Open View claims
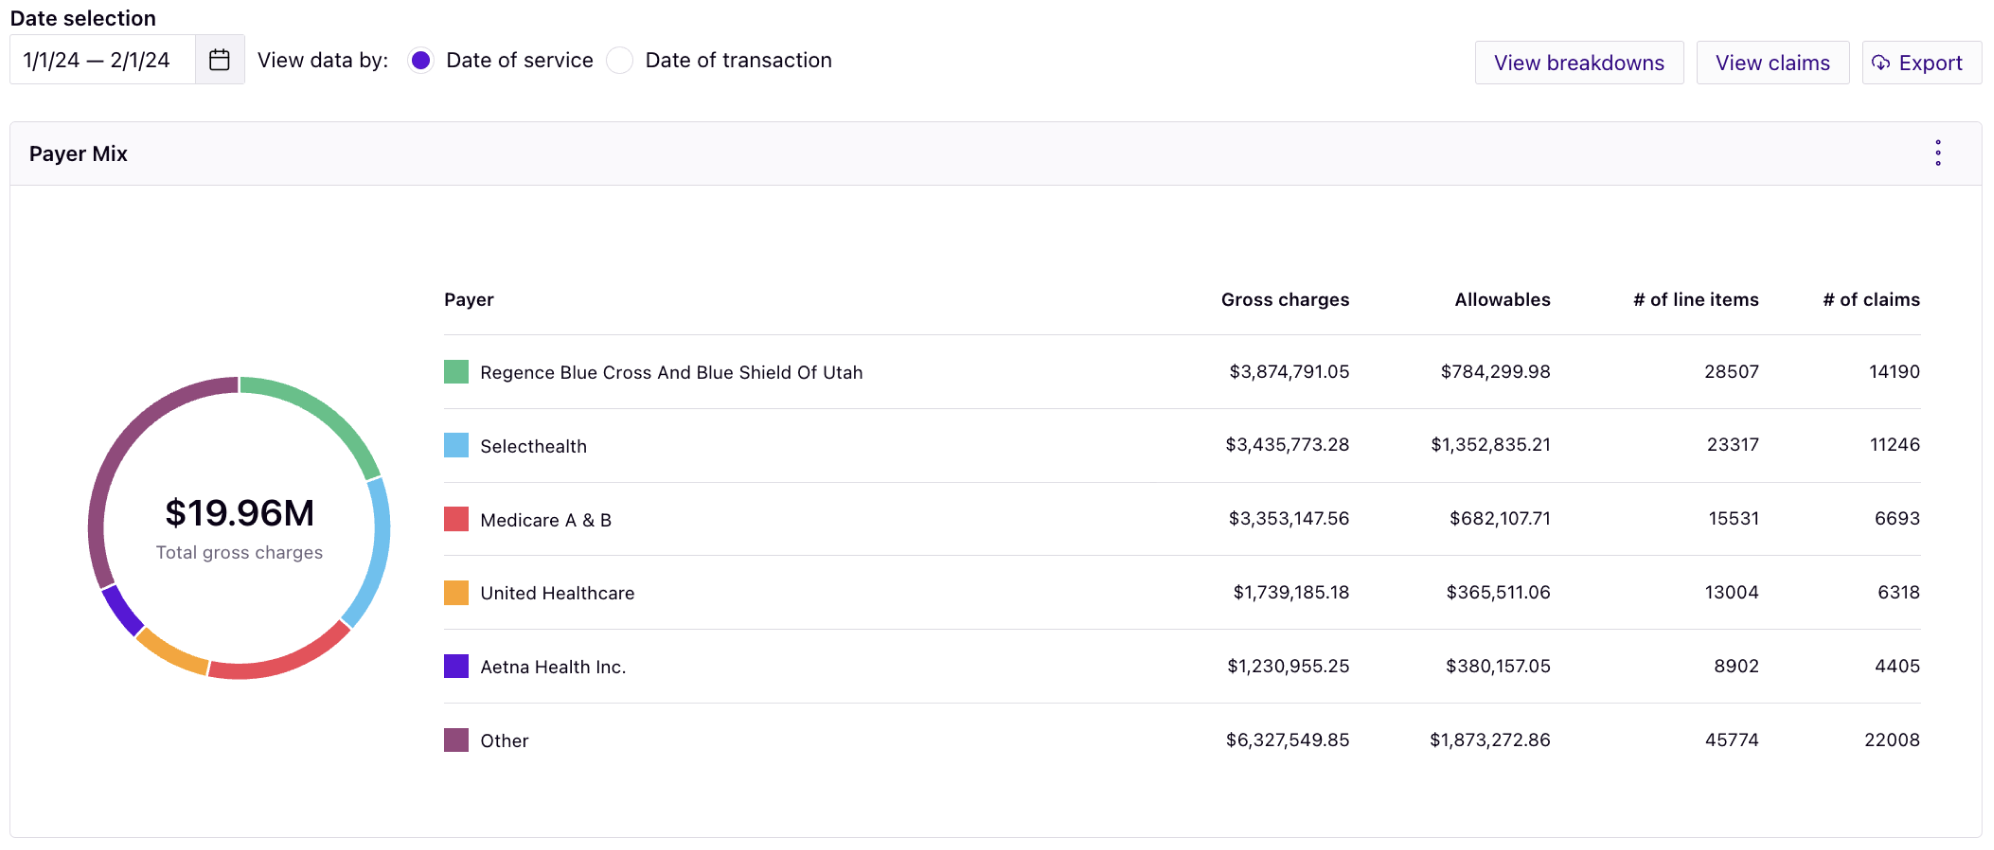Viewport: 1994px width, 850px height. [1773, 63]
